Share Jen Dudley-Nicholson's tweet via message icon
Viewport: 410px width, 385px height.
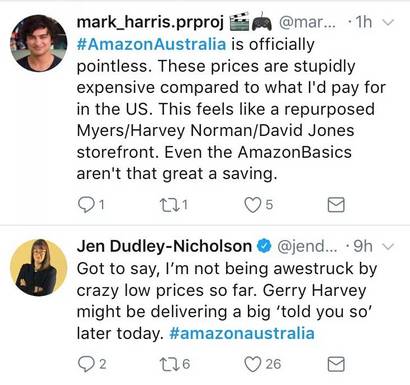(336, 364)
